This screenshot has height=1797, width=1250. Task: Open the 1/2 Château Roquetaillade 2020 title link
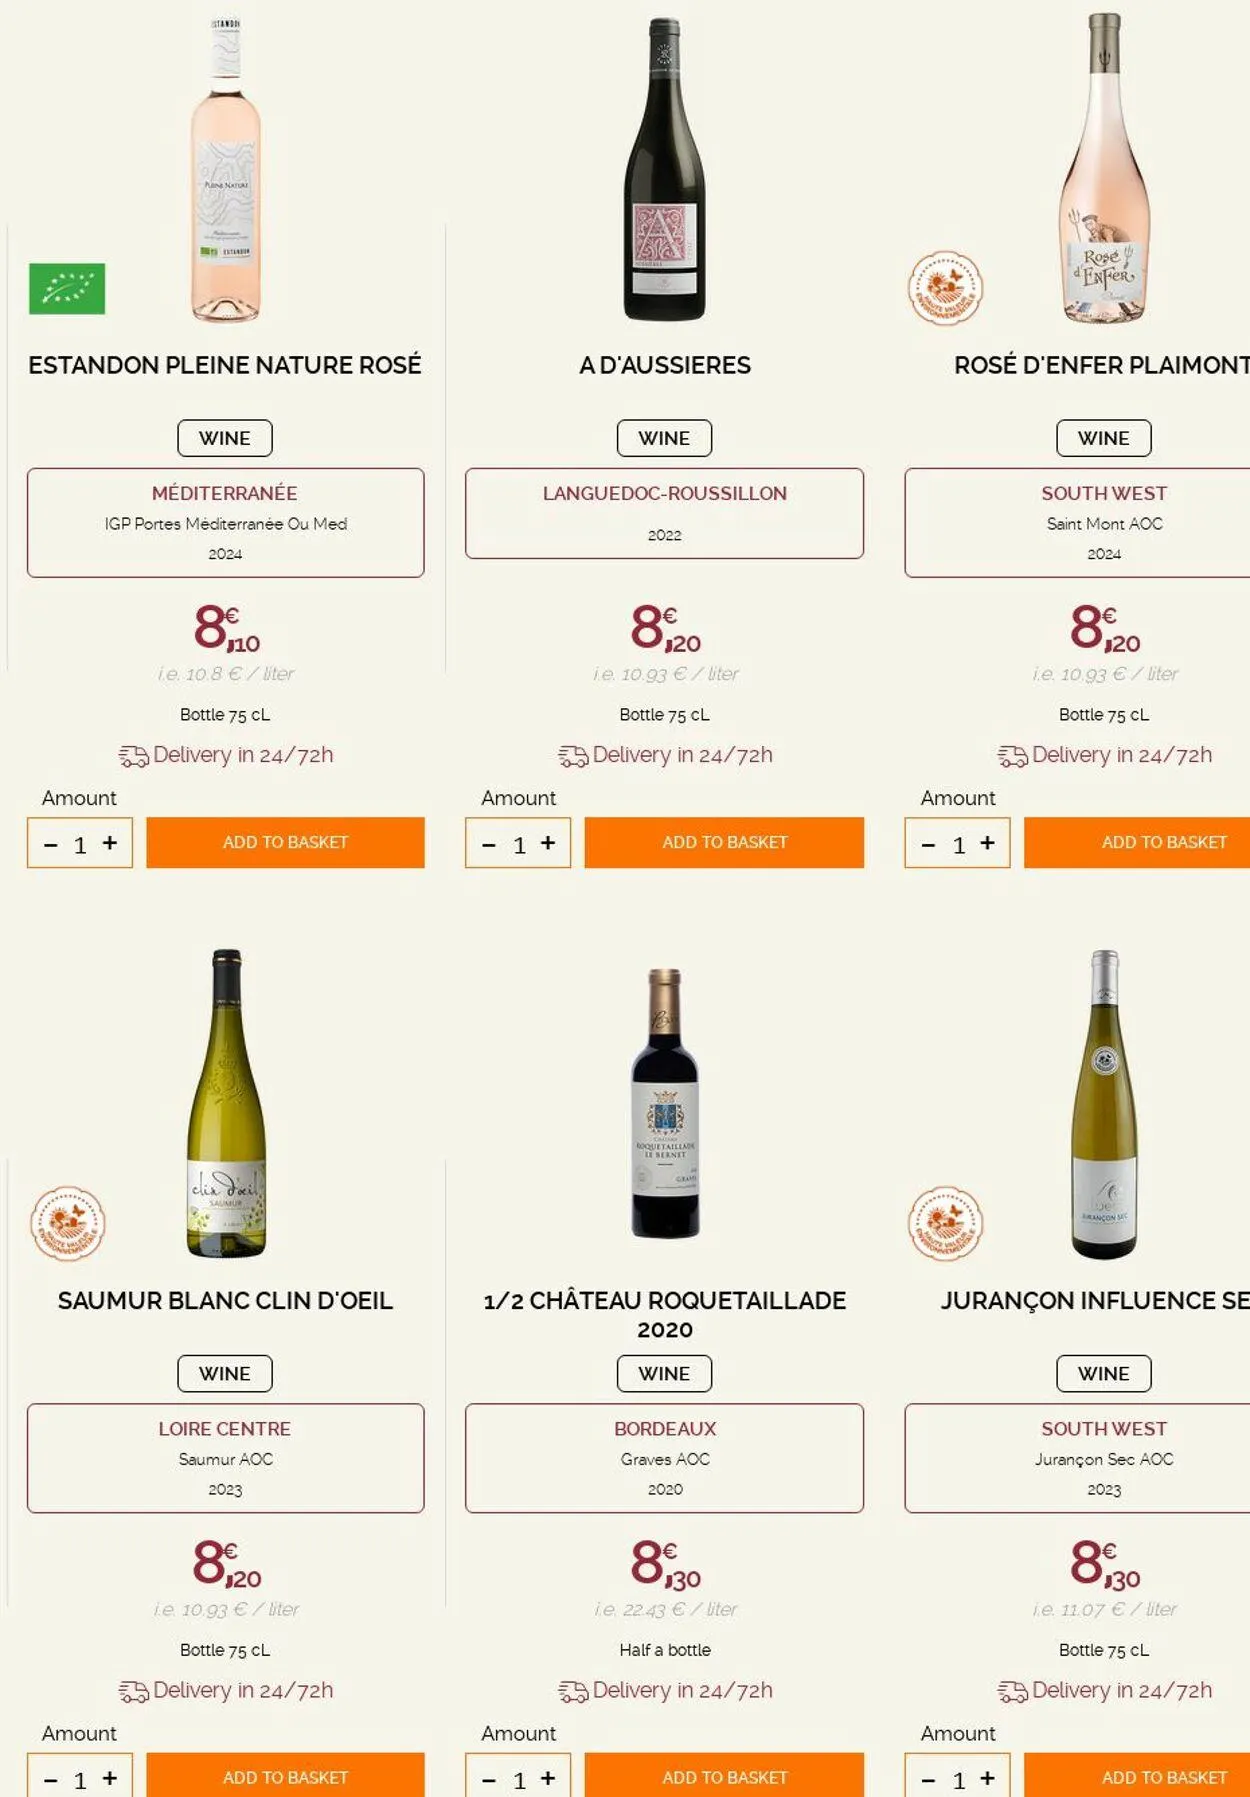coord(665,1314)
